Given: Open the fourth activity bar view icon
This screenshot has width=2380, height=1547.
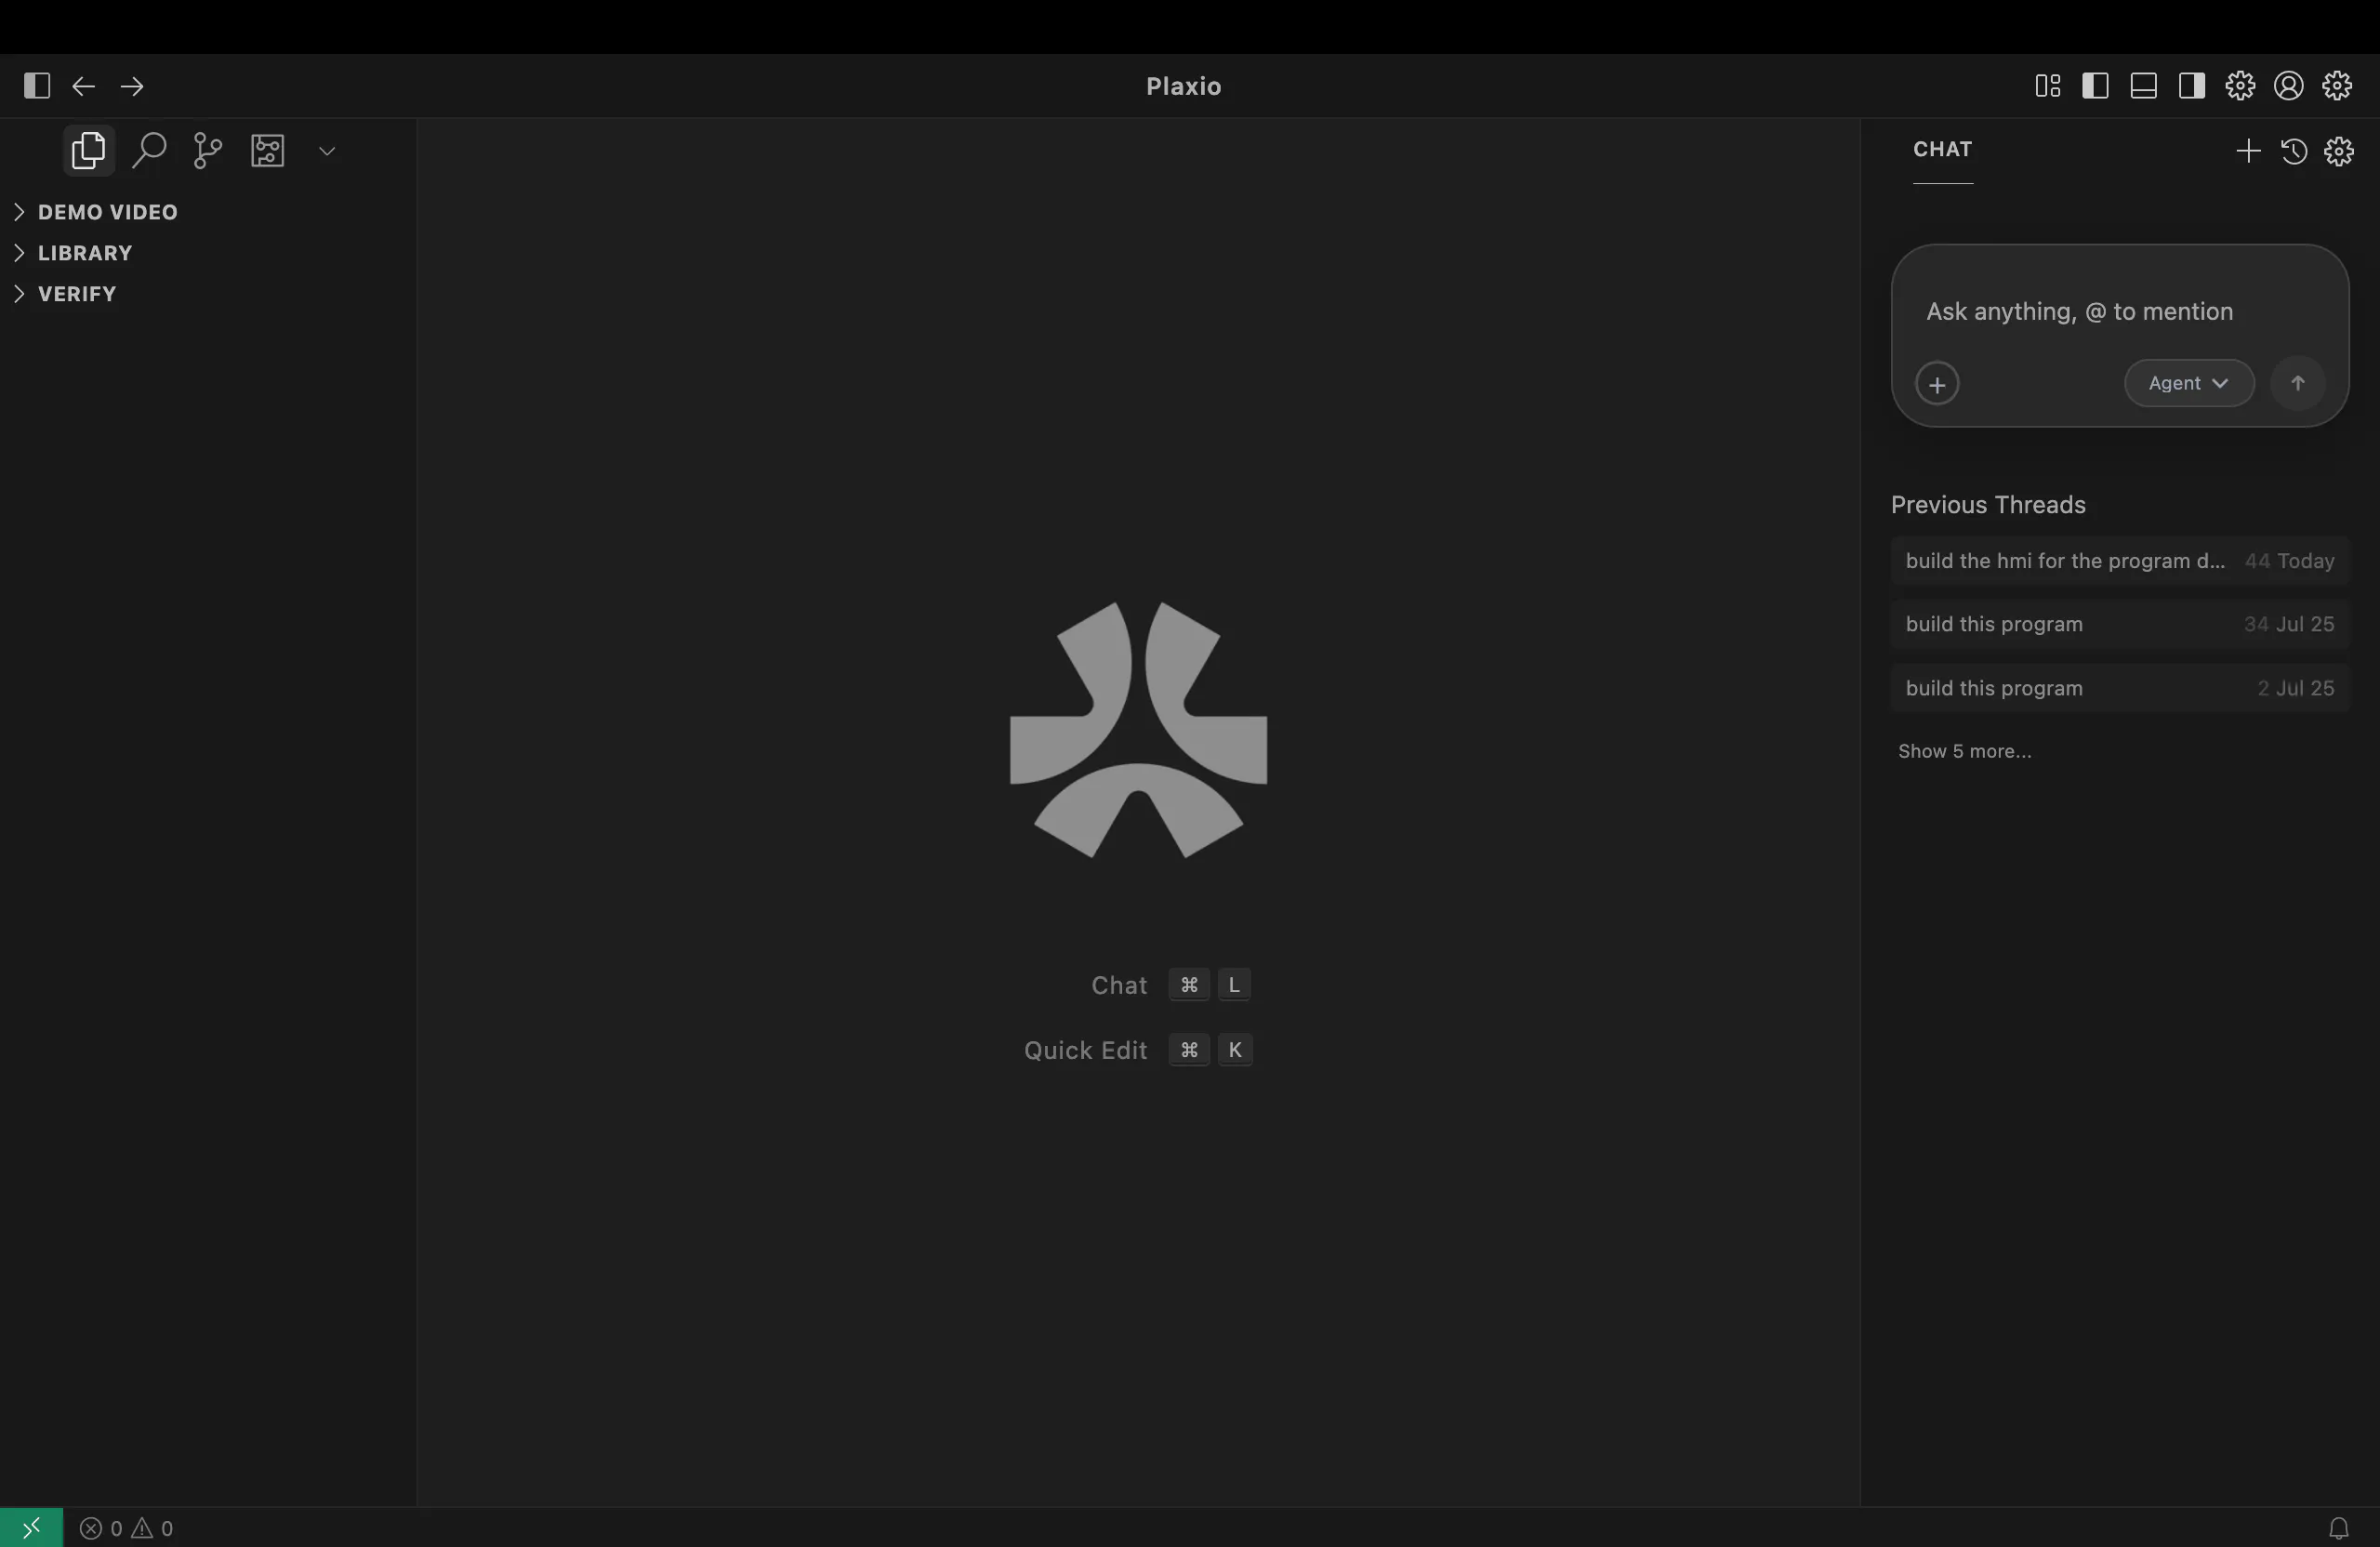Looking at the screenshot, I should tap(267, 151).
